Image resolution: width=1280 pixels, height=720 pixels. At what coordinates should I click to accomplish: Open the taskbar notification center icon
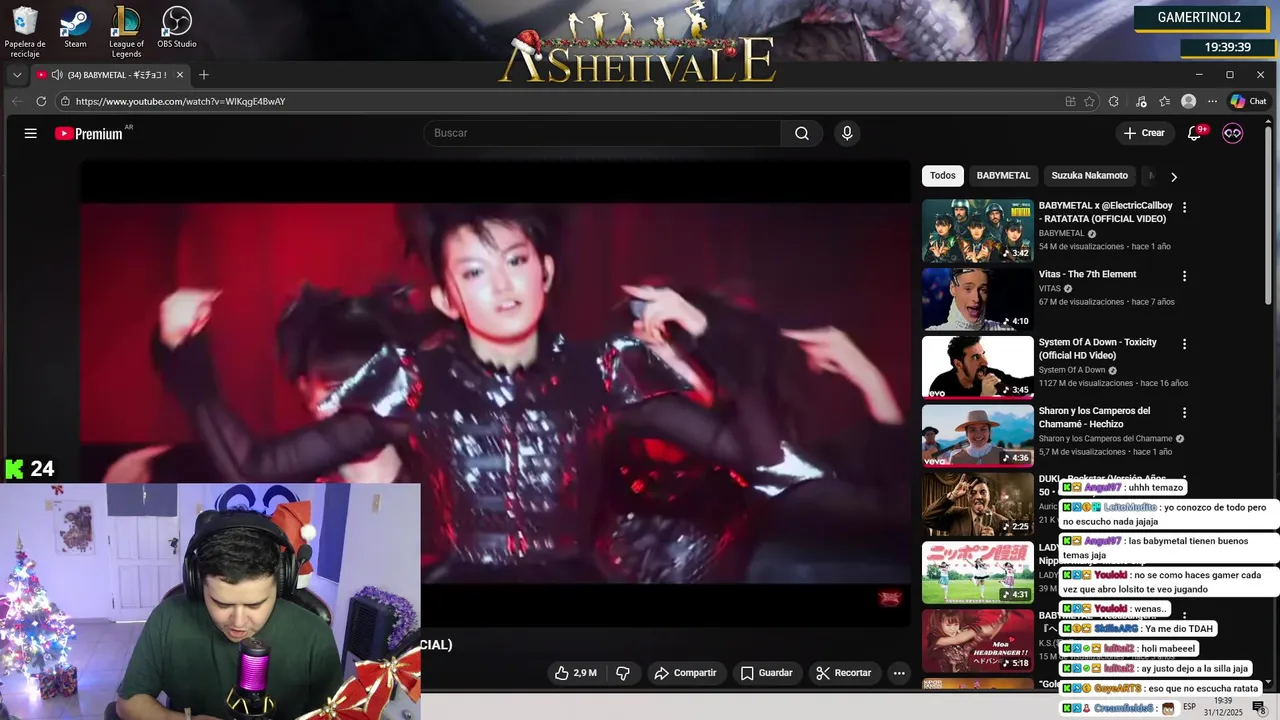[1259, 707]
